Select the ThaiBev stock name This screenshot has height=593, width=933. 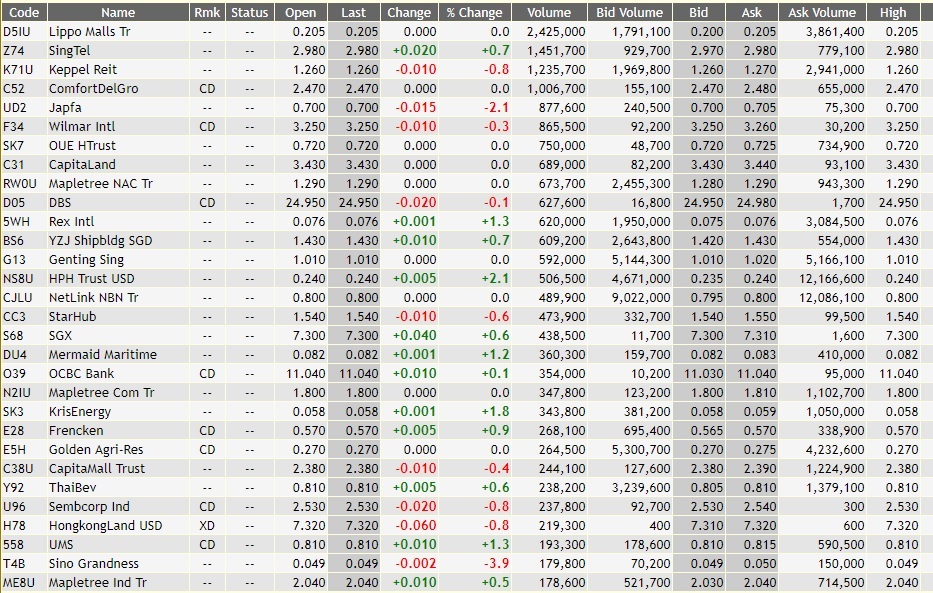[x=73, y=488]
